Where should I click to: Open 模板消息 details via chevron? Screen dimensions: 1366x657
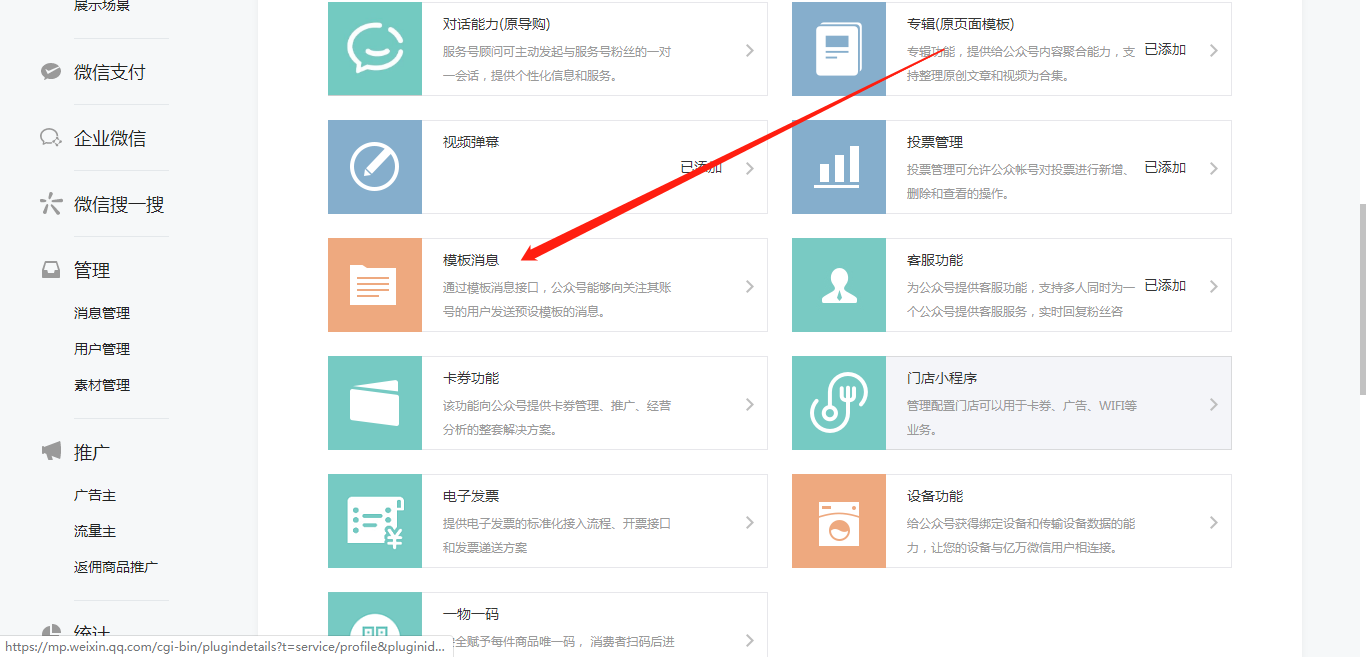point(750,286)
